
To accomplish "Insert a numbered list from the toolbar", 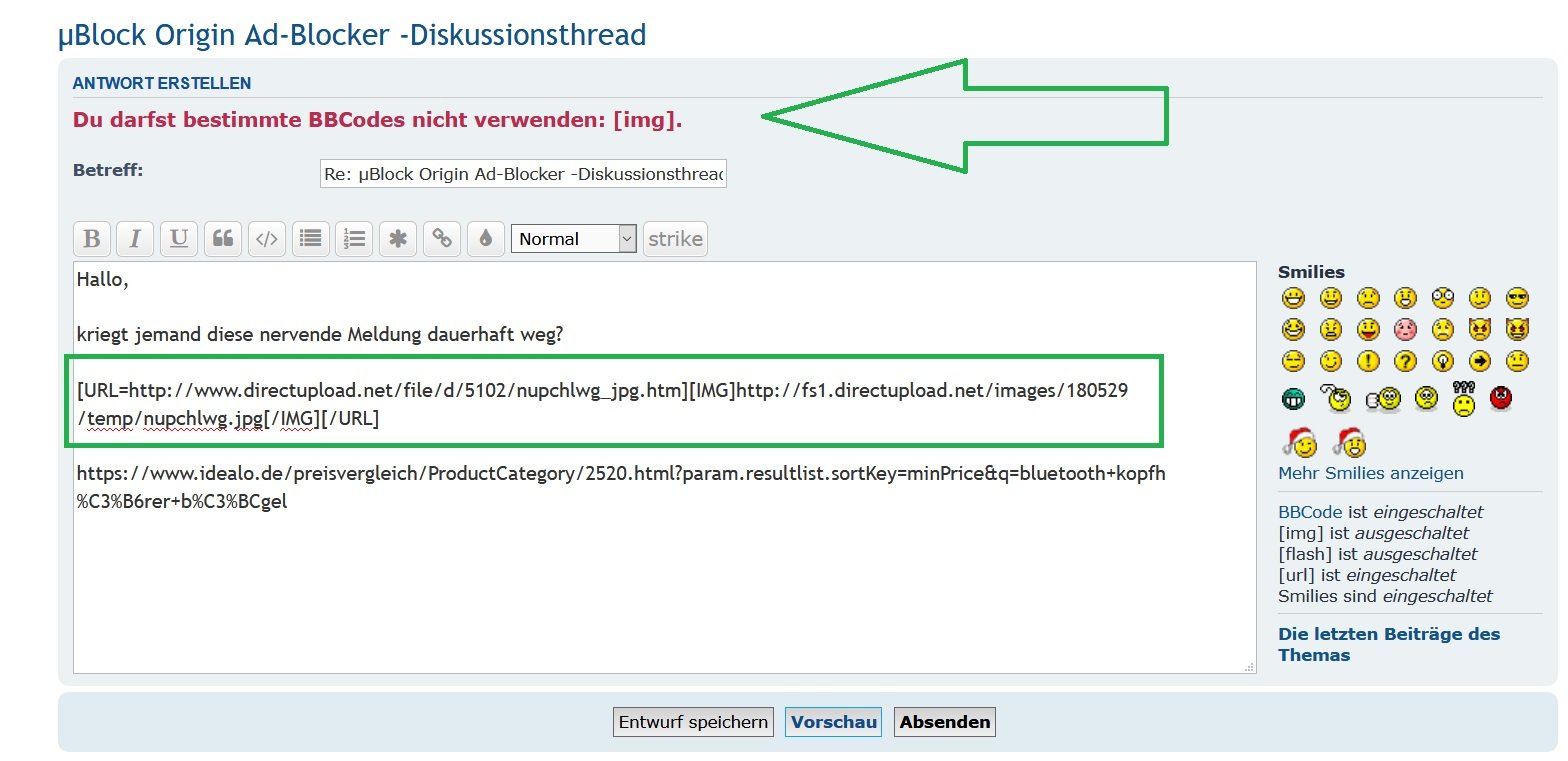I will tap(354, 239).
